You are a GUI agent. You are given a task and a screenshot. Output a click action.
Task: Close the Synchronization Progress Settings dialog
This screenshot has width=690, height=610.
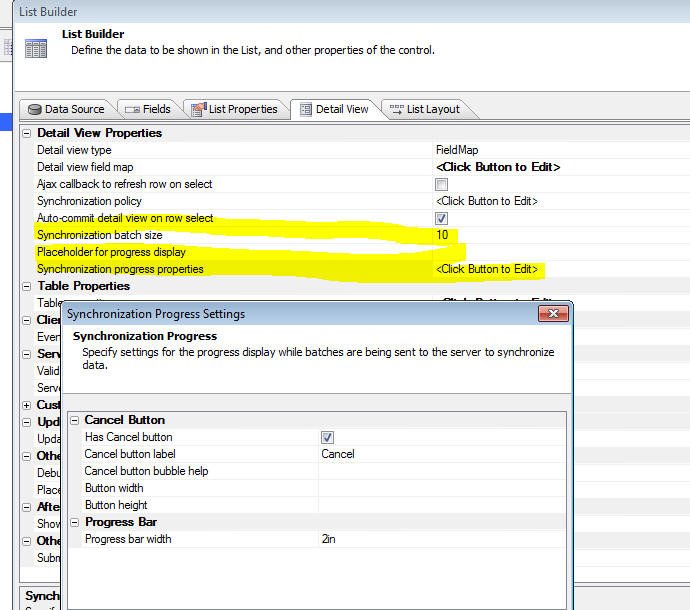point(553,314)
